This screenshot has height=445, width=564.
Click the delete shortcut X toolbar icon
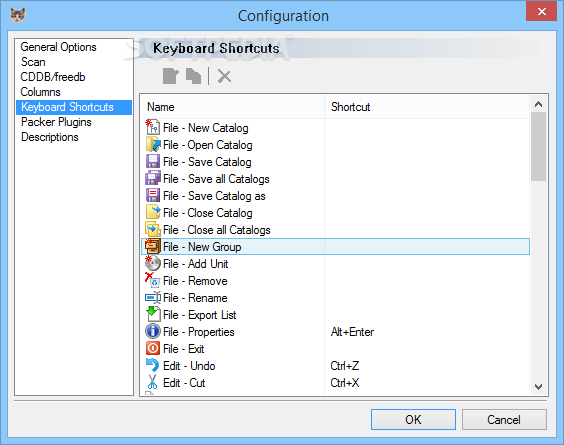(224, 76)
